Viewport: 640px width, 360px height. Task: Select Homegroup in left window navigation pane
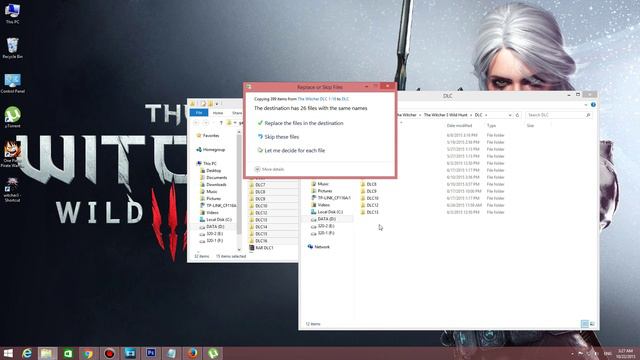click(x=211, y=150)
